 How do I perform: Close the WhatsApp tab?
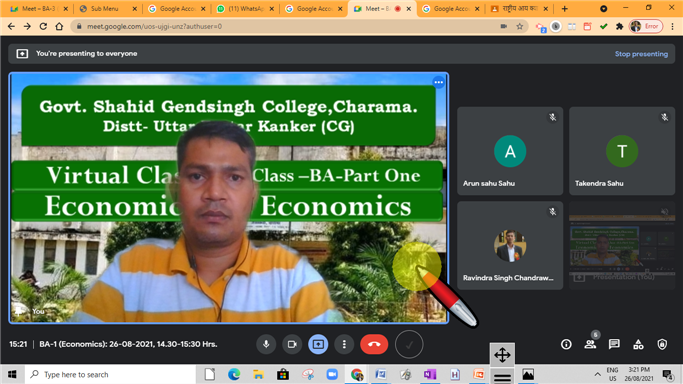[x=271, y=9]
